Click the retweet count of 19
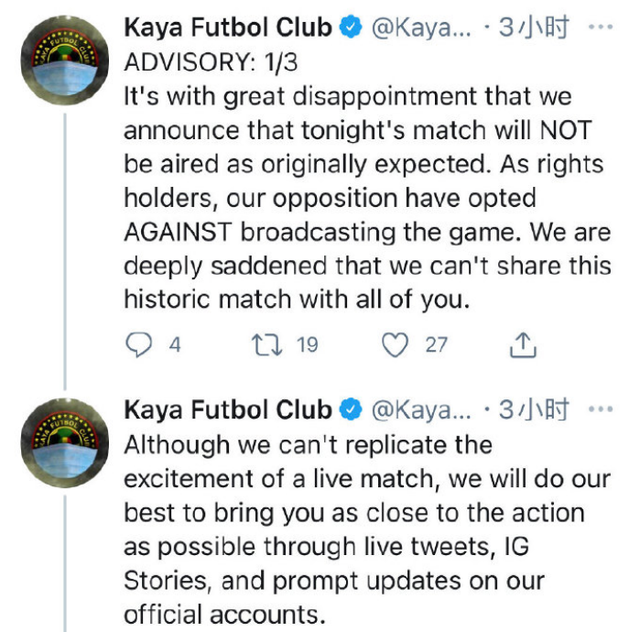 [x=307, y=345]
